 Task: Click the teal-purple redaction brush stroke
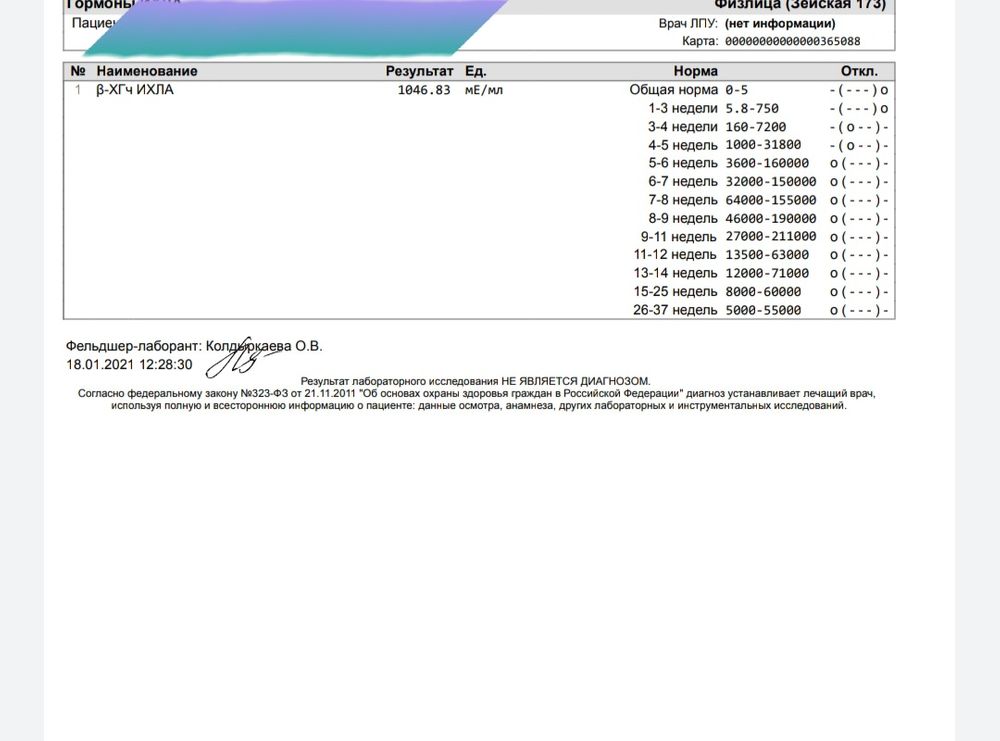pos(300,27)
